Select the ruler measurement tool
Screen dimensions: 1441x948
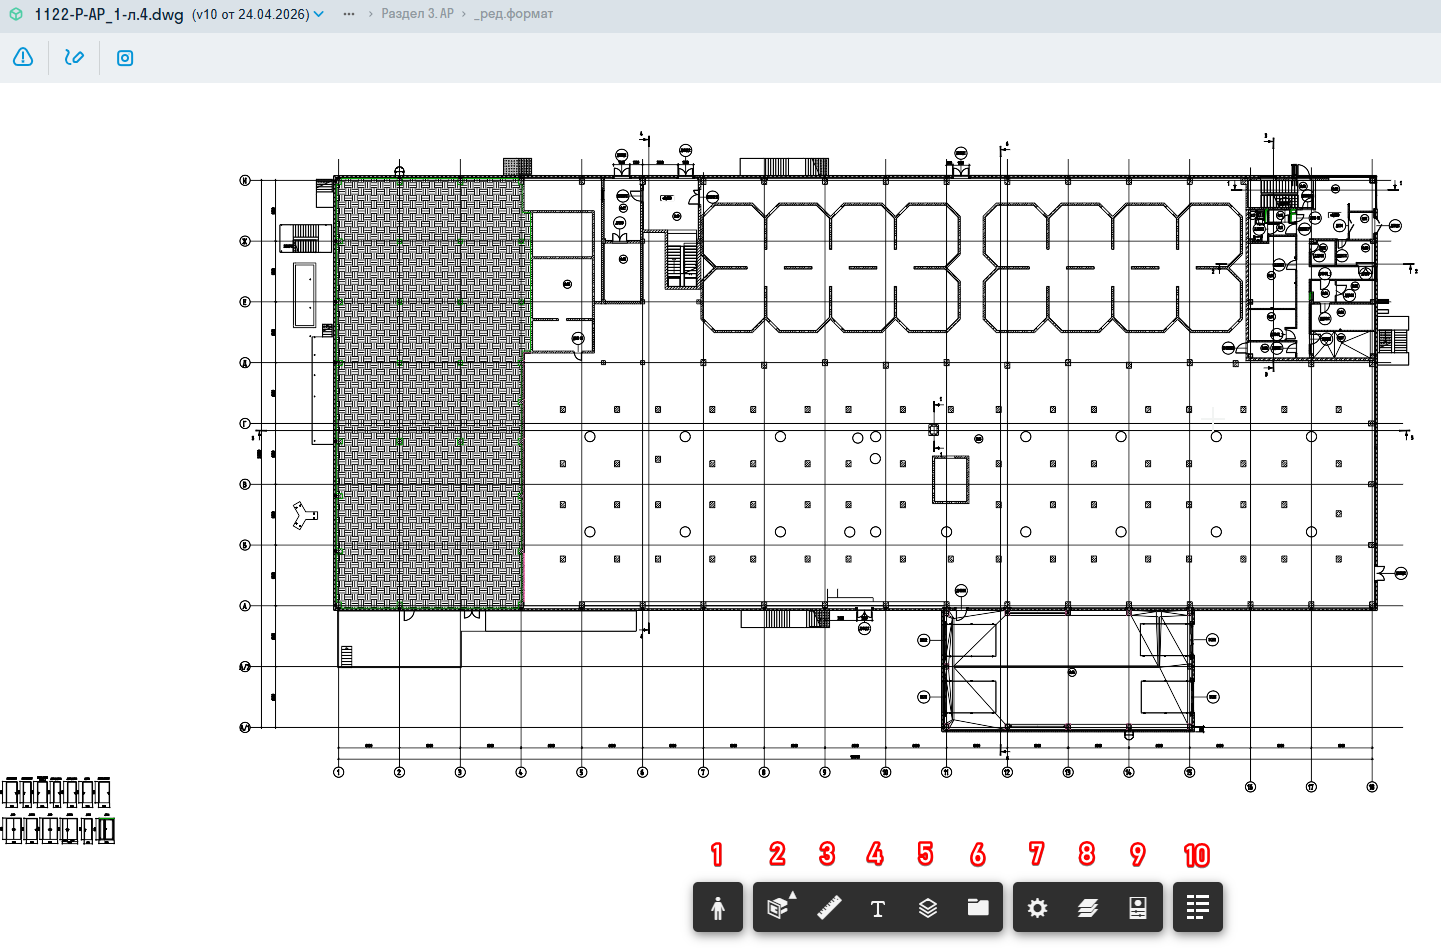(x=829, y=907)
